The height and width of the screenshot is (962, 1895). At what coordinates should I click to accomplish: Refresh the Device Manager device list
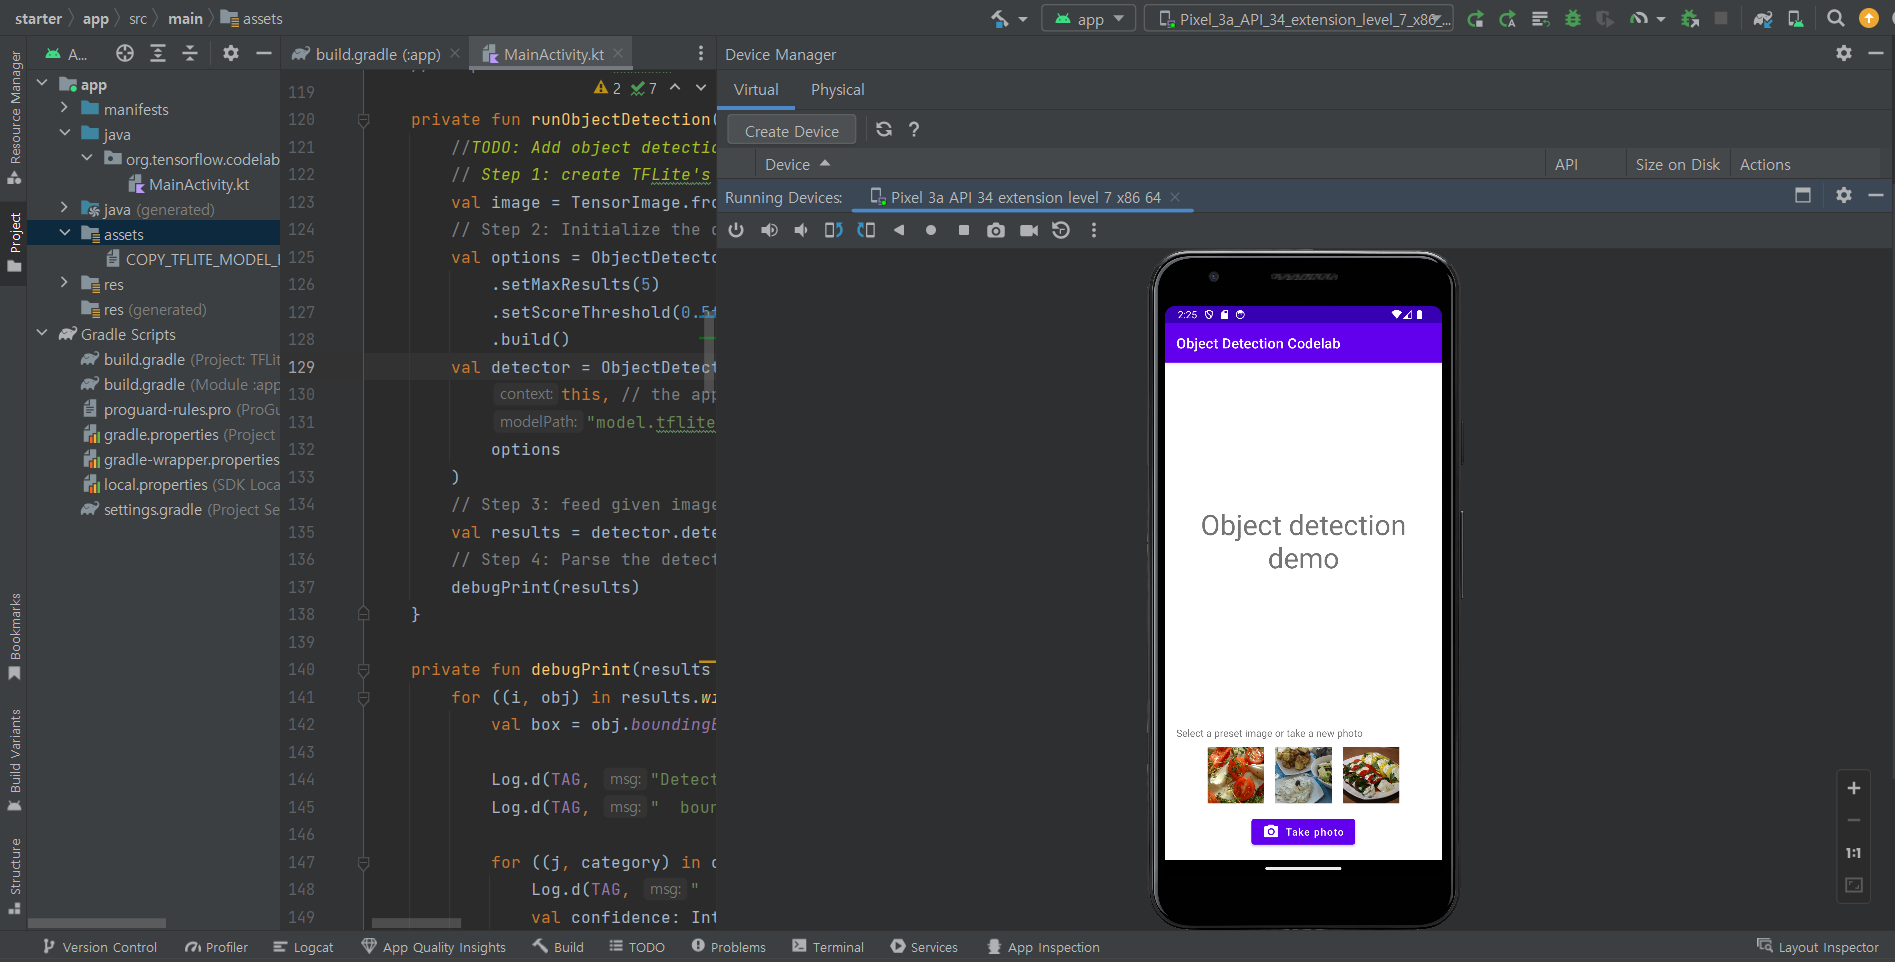click(x=884, y=129)
